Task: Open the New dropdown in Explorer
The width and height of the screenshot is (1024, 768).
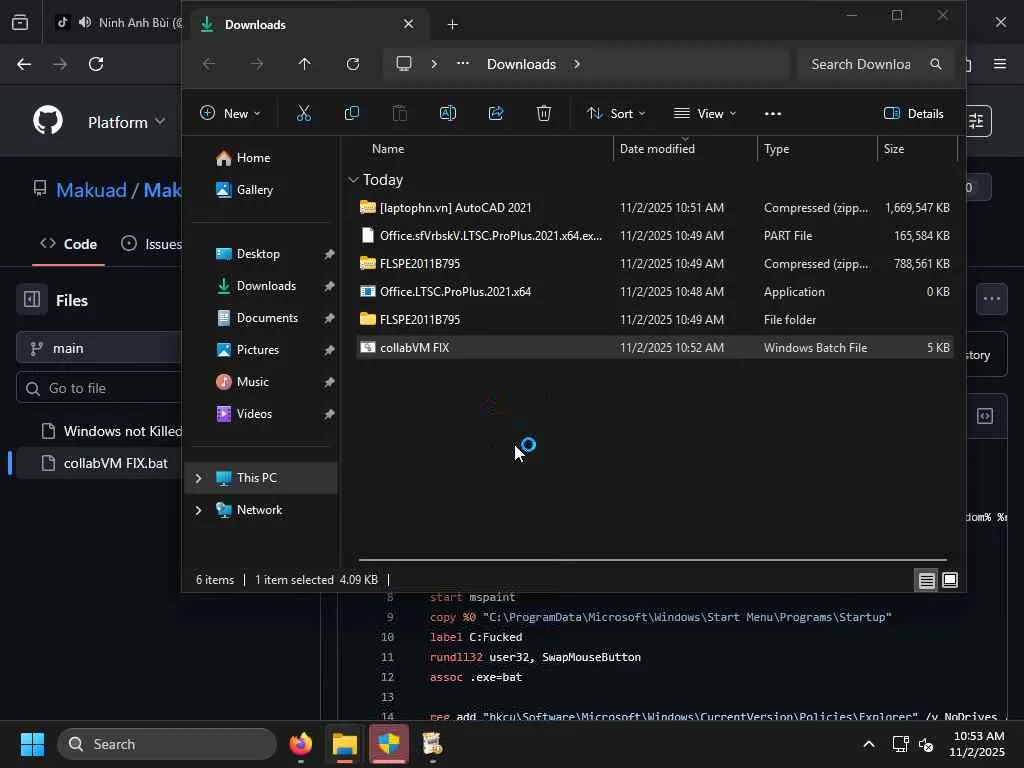Action: pos(230,114)
